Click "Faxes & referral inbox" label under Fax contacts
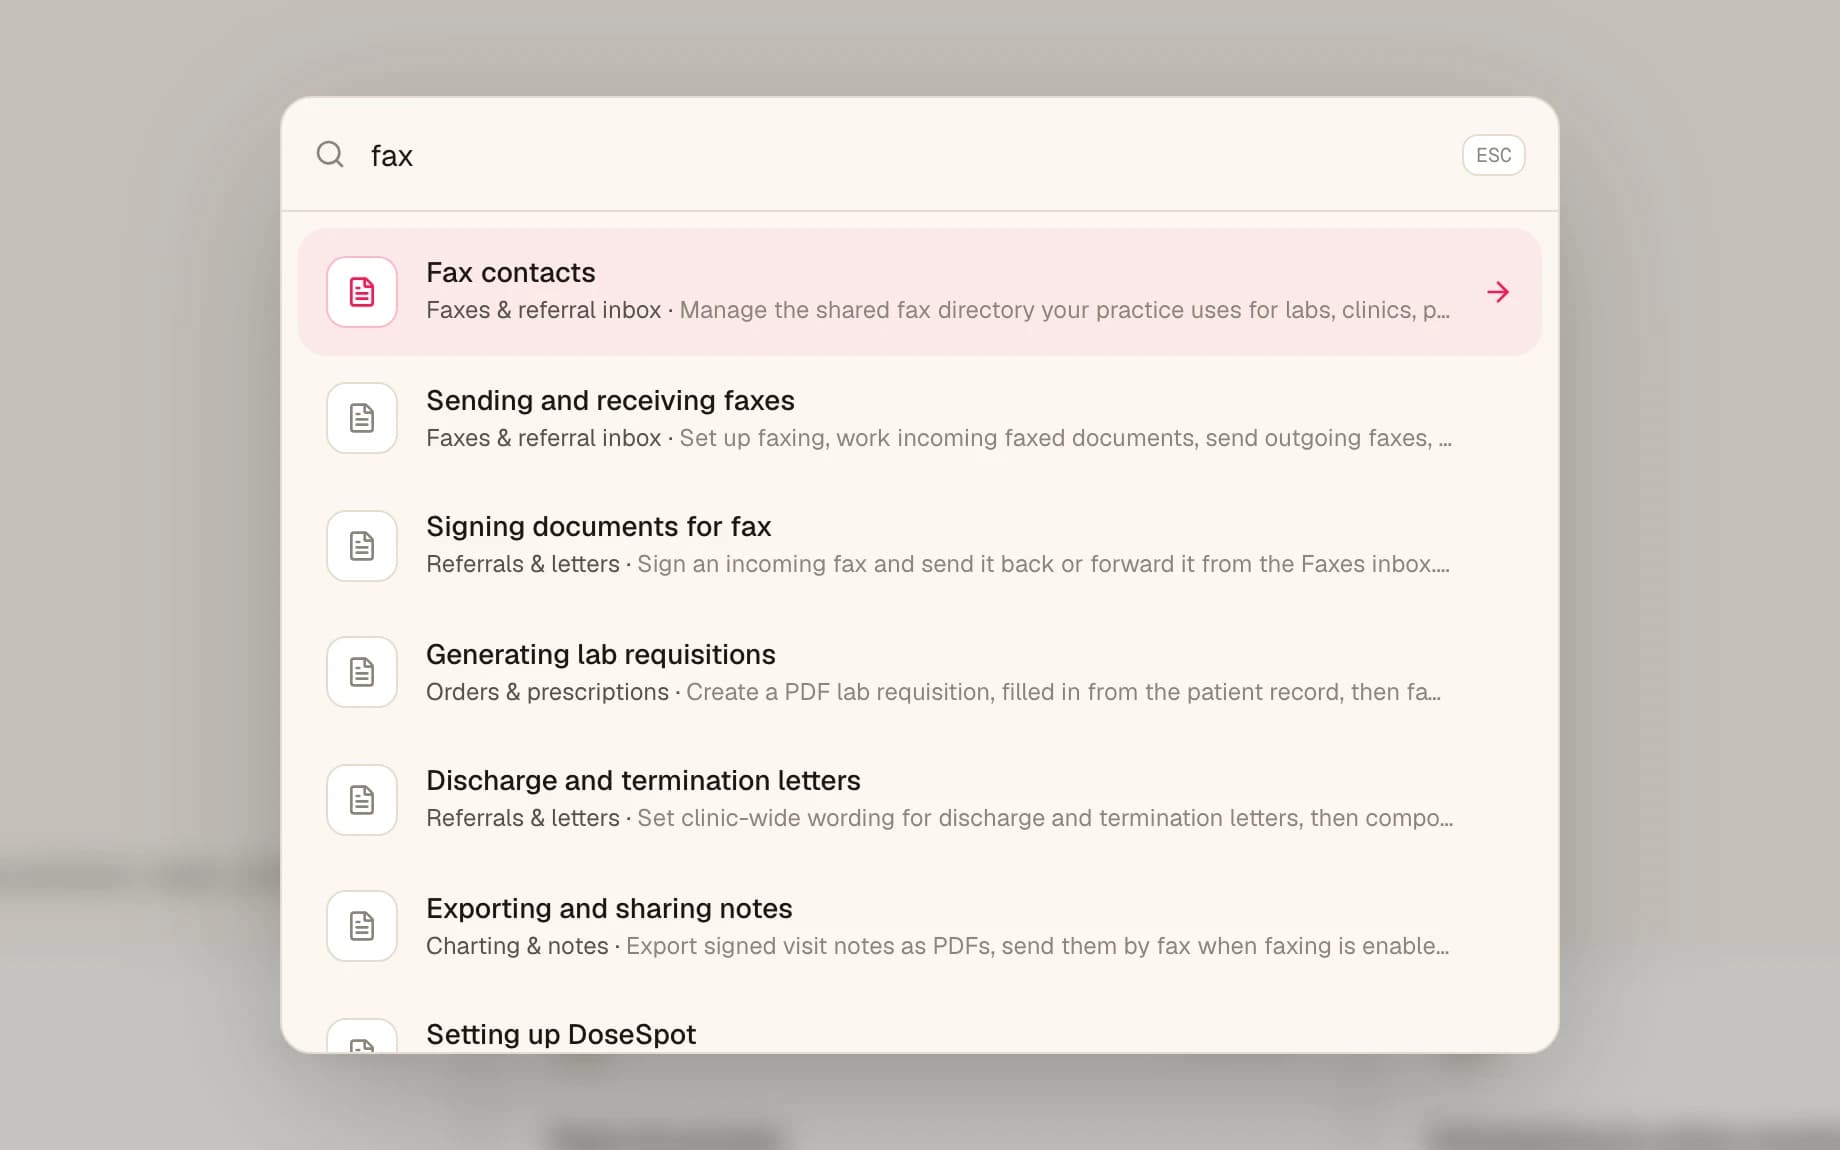This screenshot has width=1840, height=1150. (543, 310)
